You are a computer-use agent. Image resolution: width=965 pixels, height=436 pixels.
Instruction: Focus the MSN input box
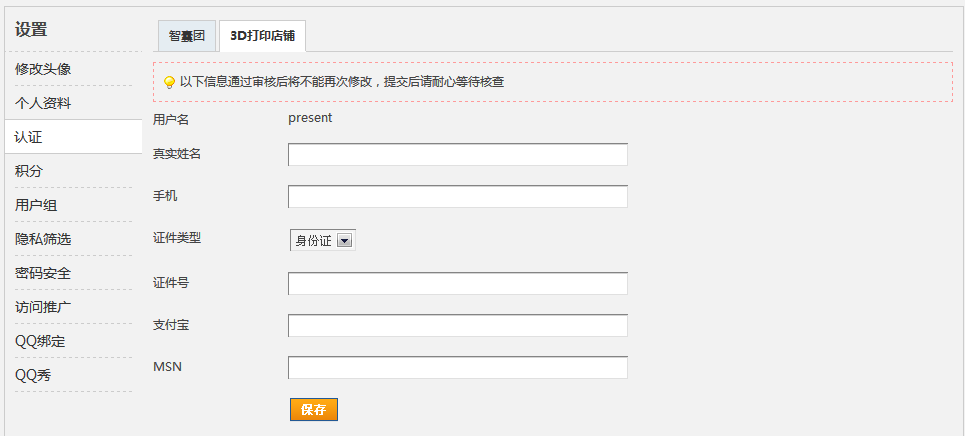click(458, 367)
